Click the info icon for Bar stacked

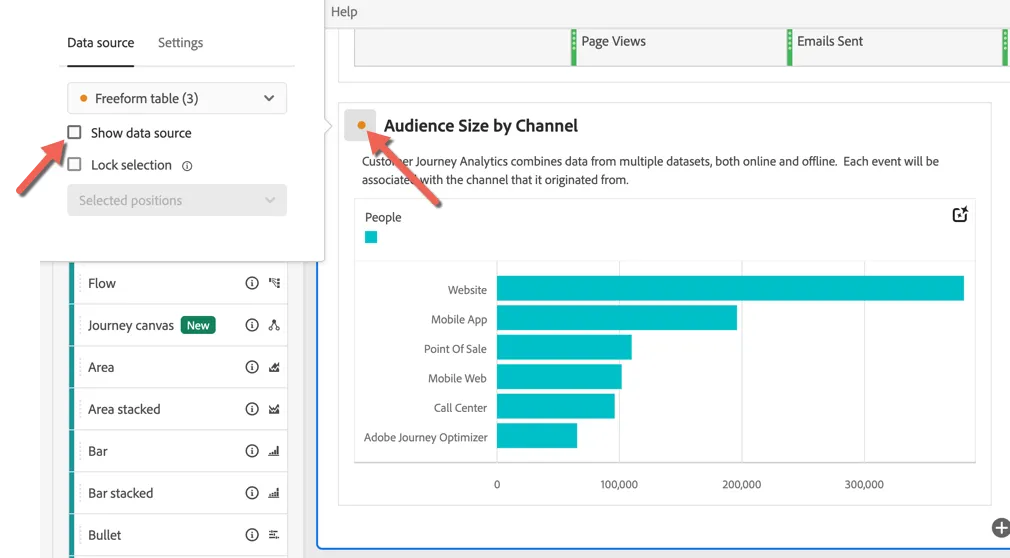pos(252,492)
